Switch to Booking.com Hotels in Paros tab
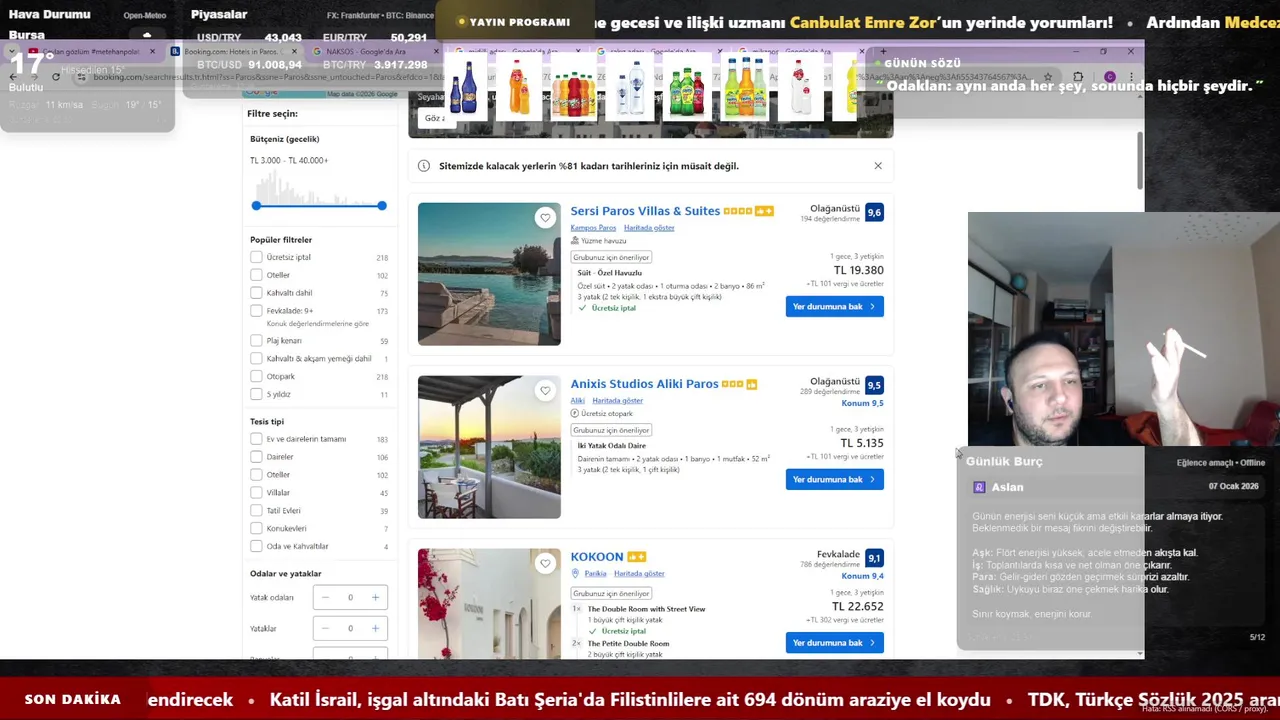Image resolution: width=1280 pixels, height=720 pixels. coord(232,51)
